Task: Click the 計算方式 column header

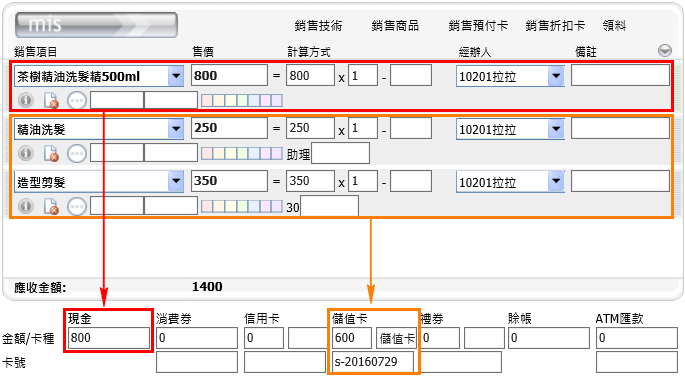Action: (309, 52)
